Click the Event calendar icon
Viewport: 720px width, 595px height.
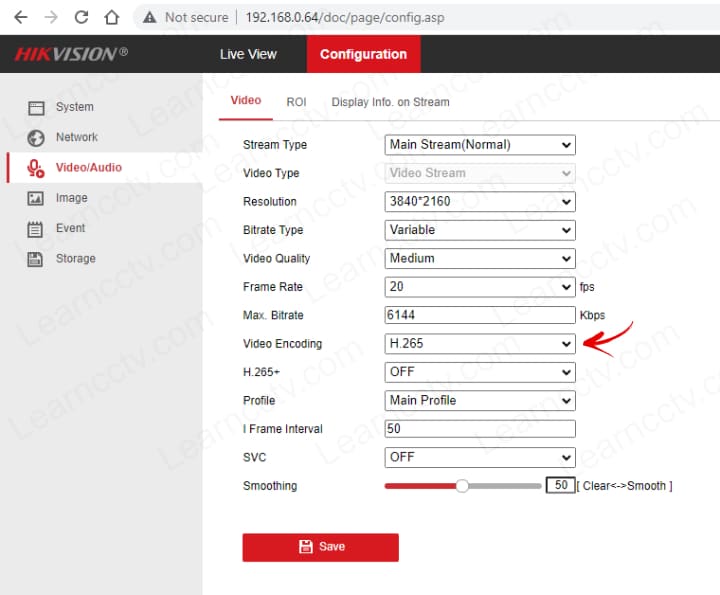(36, 229)
